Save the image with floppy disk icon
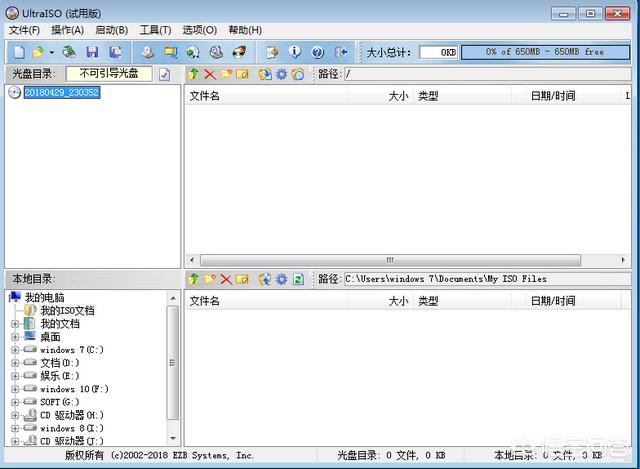The width and height of the screenshot is (640, 469). pyautogui.click(x=92, y=52)
